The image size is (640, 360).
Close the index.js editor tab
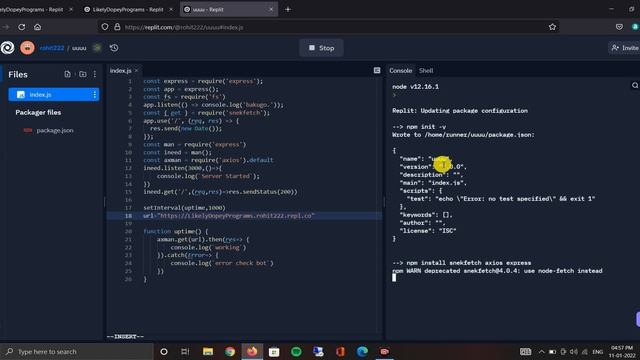coord(136,71)
